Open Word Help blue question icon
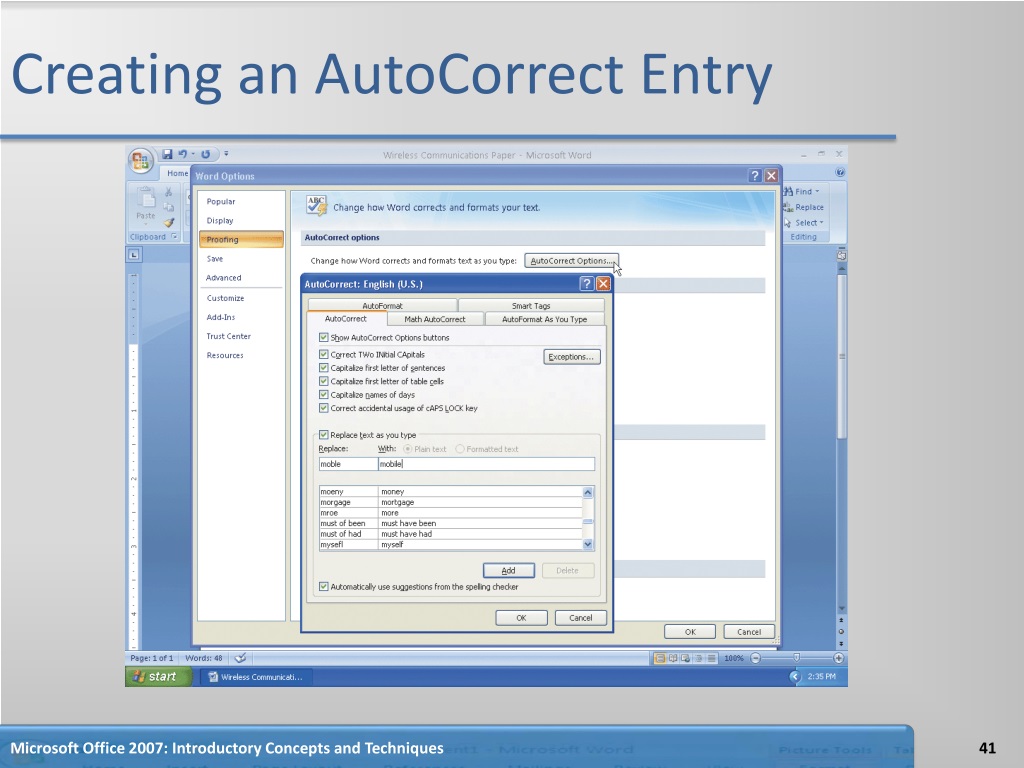Image resolution: width=1024 pixels, height=768 pixels. coord(840,172)
